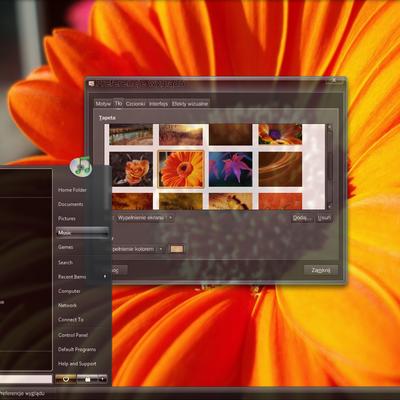Viewport: 400px width, 400px height.
Task: Open the beige background color swatch
Action: coord(177,249)
